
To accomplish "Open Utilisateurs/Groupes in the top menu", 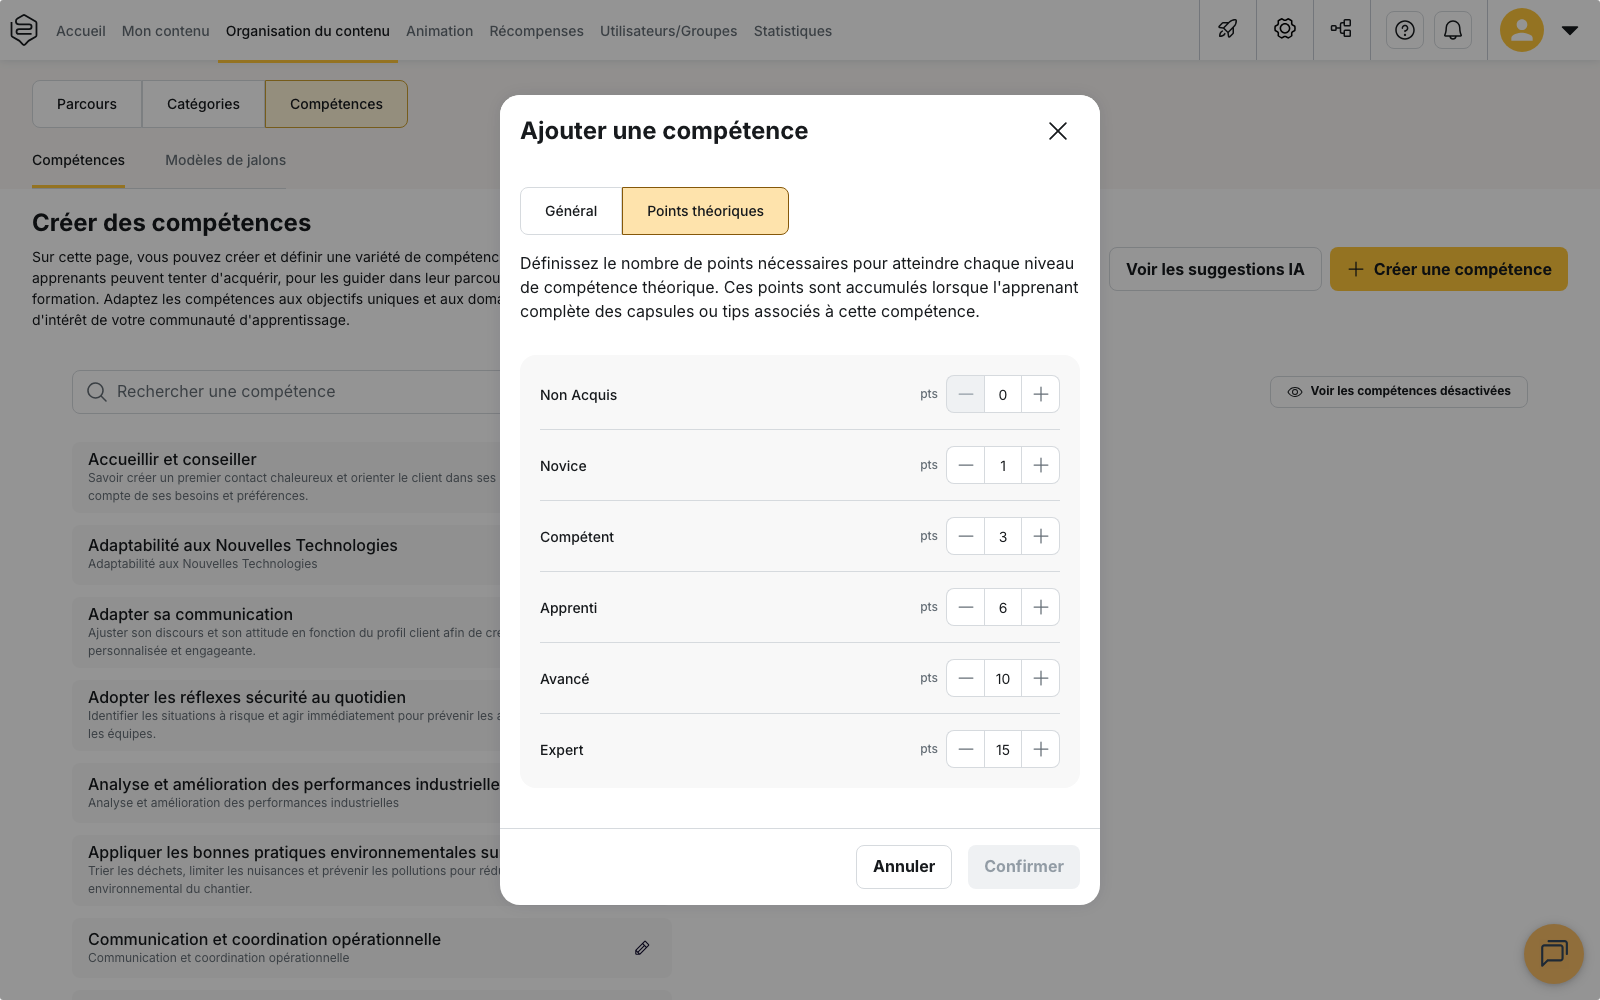I will coord(668,31).
